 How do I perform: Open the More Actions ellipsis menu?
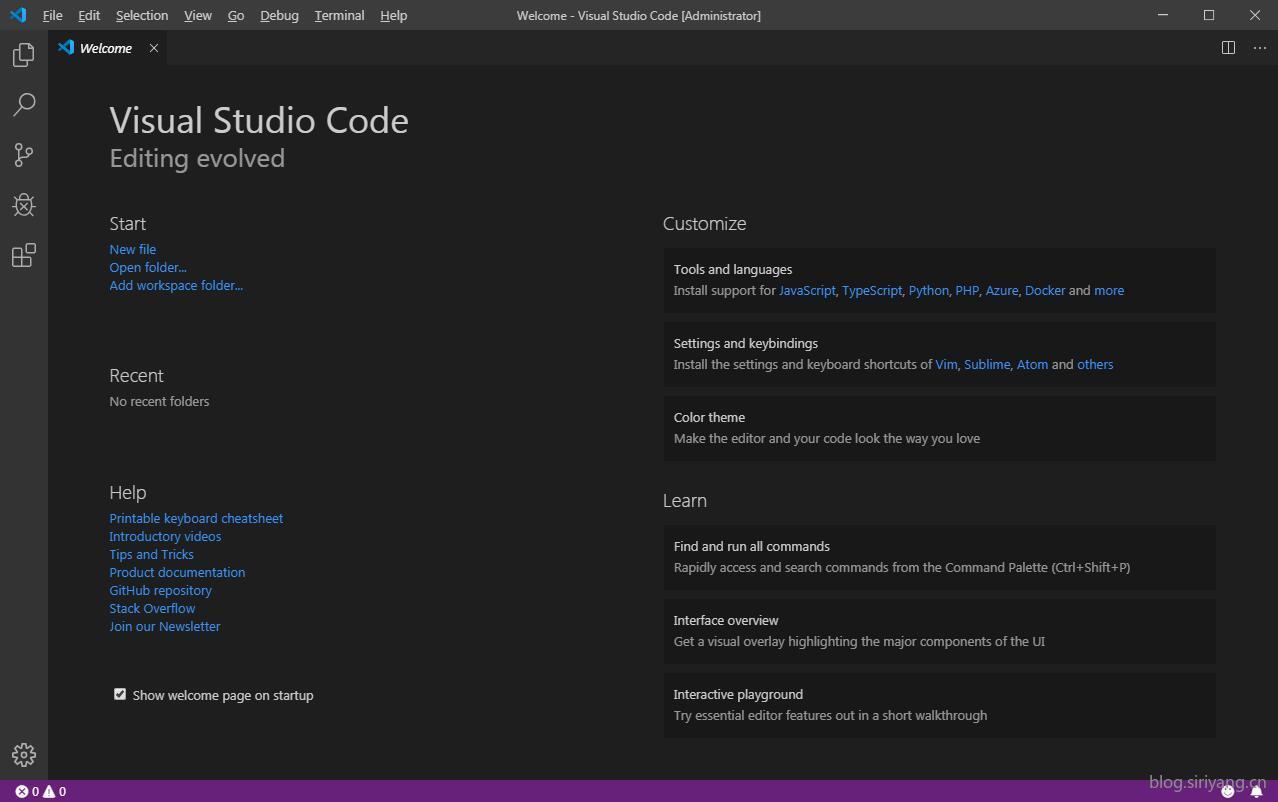[x=1259, y=48]
